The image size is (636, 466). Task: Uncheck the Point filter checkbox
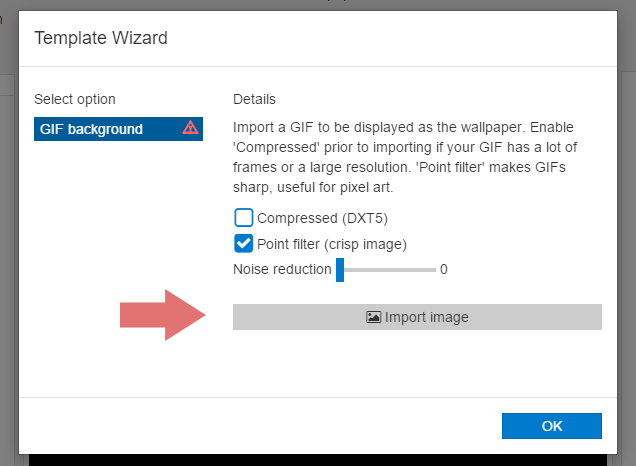pyautogui.click(x=243, y=244)
